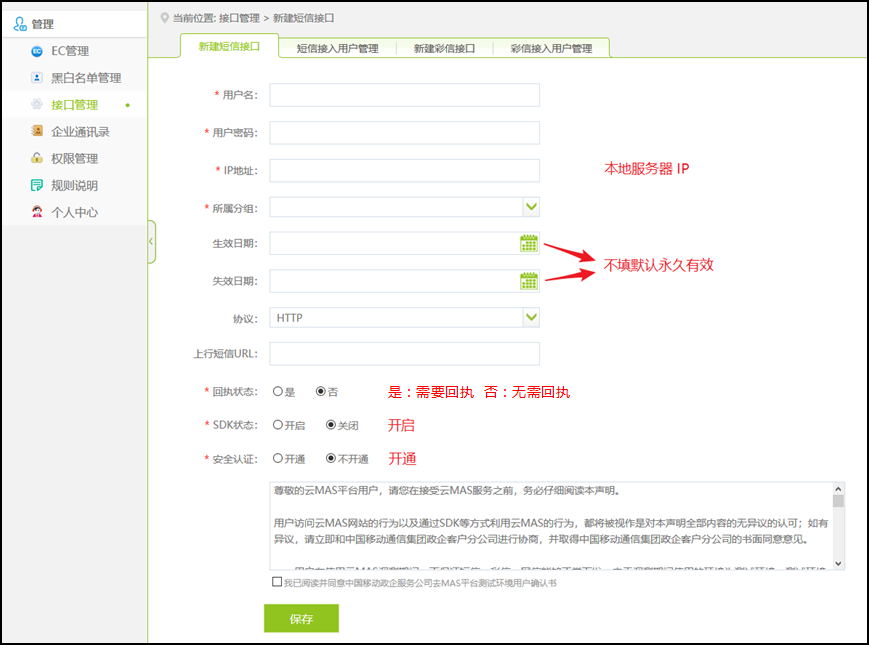Click the 用户密码 input field
Image resolution: width=869 pixels, height=645 pixels.
click(405, 132)
